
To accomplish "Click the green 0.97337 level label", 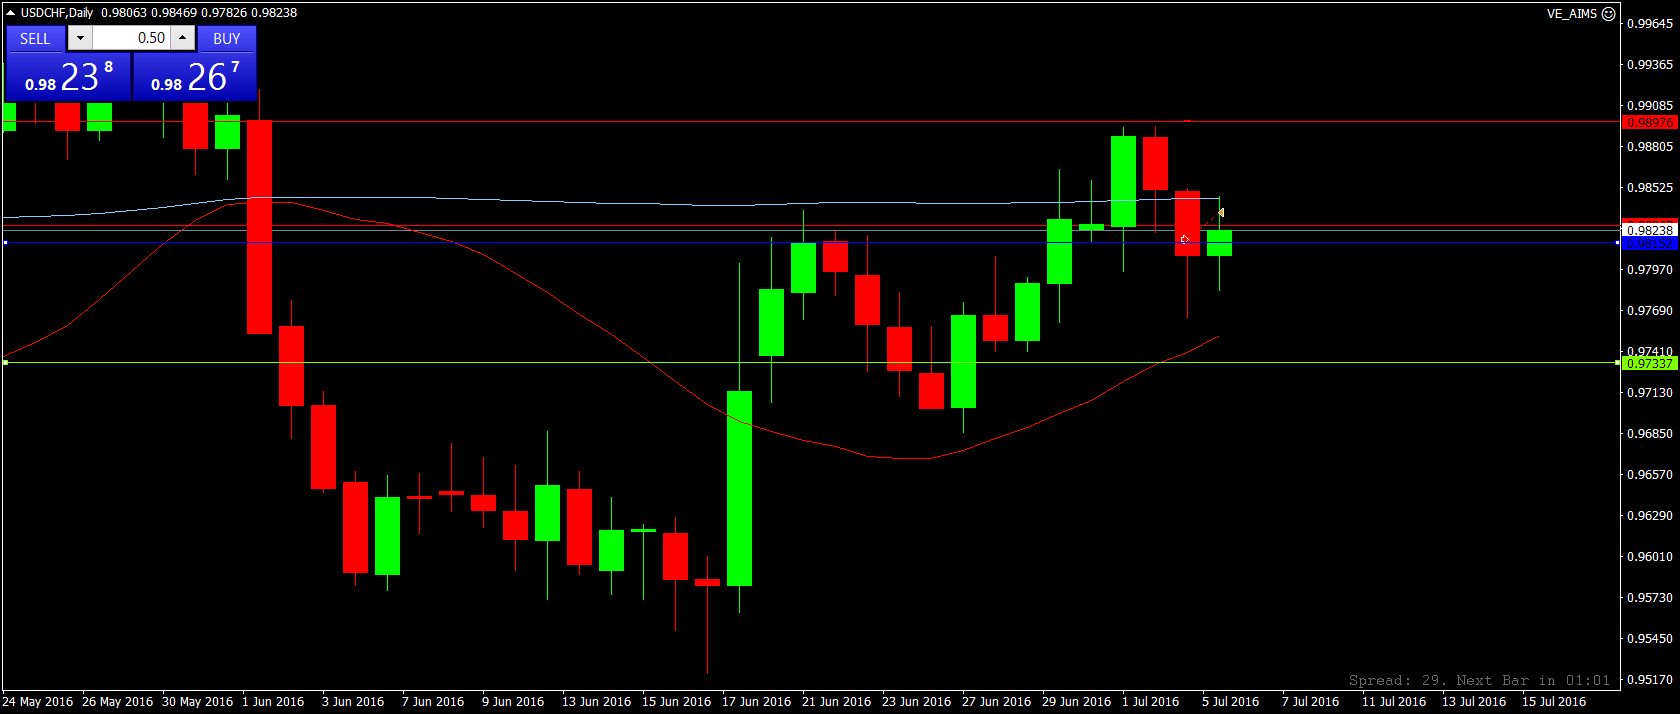I will click(x=1649, y=363).
